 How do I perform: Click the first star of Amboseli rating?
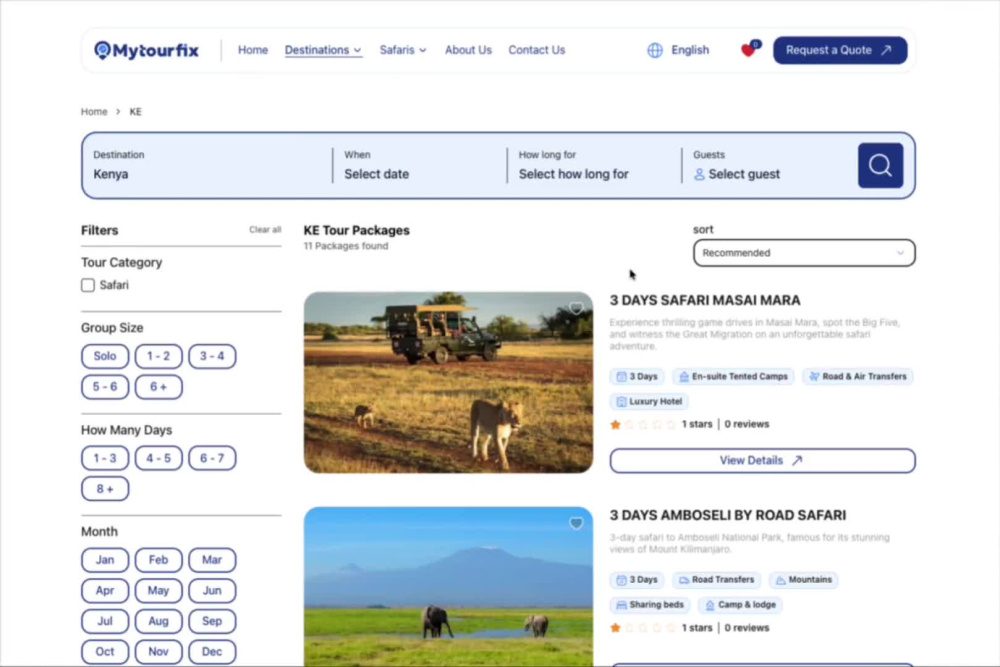(615, 628)
